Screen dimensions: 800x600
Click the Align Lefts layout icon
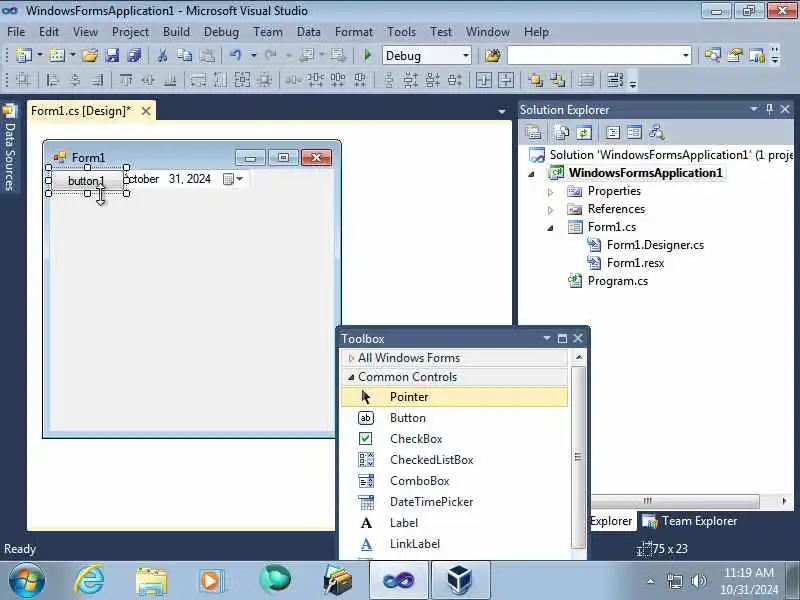point(53,80)
